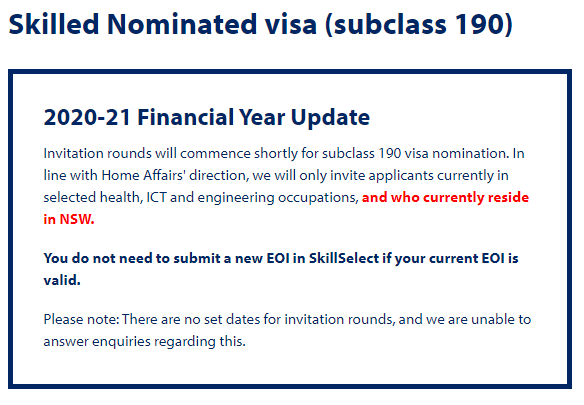Viewport: 584px width, 405px height.
Task: Click 'selected health, ICT and engineering occupations'
Action: 201,197
